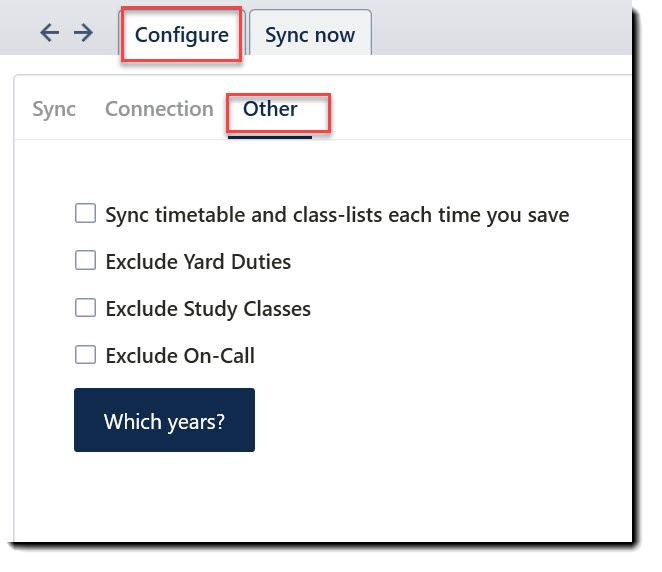662x572 pixels.
Task: Click 'Sync timetable and class-lists' label text
Action: pos(337,215)
